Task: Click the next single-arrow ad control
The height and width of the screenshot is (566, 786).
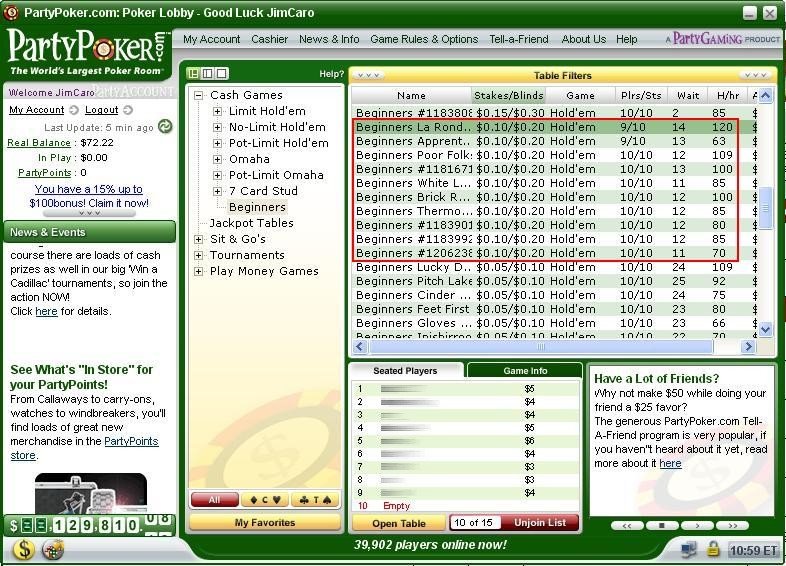Action: click(697, 525)
